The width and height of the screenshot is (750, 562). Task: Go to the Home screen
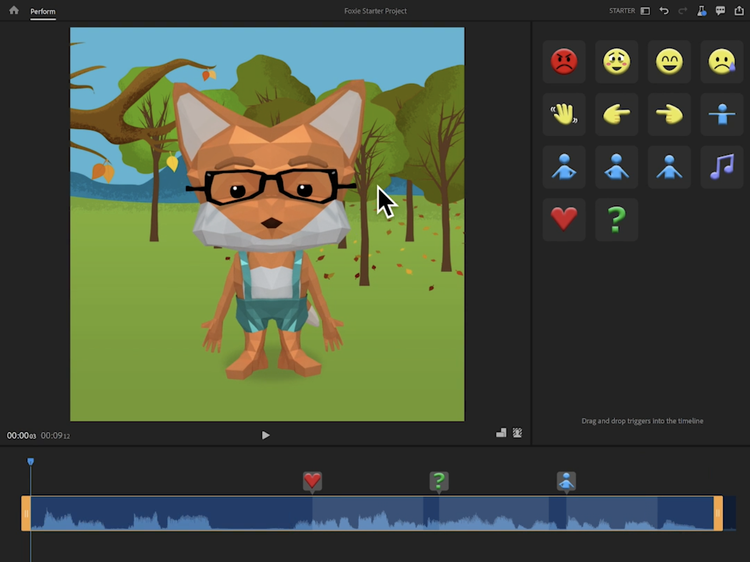click(14, 11)
